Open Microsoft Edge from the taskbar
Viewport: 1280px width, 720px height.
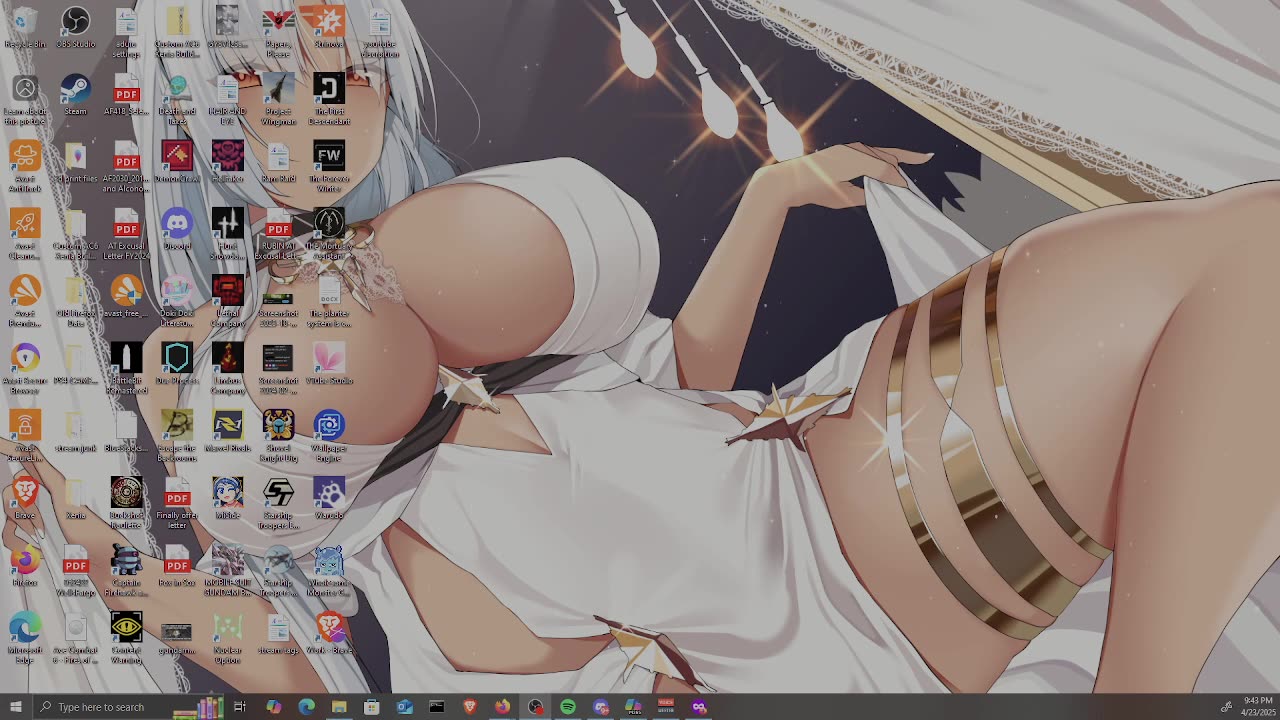pos(306,707)
